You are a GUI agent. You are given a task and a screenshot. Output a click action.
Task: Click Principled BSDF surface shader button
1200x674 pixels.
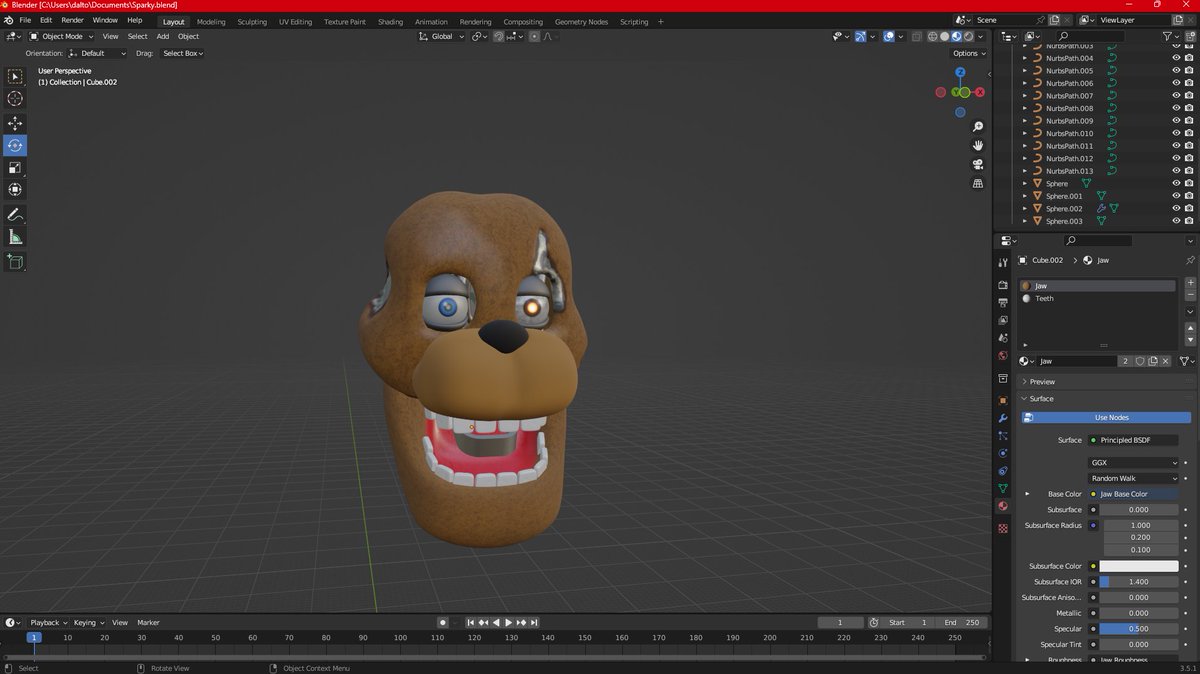pyautogui.click(x=1133, y=440)
